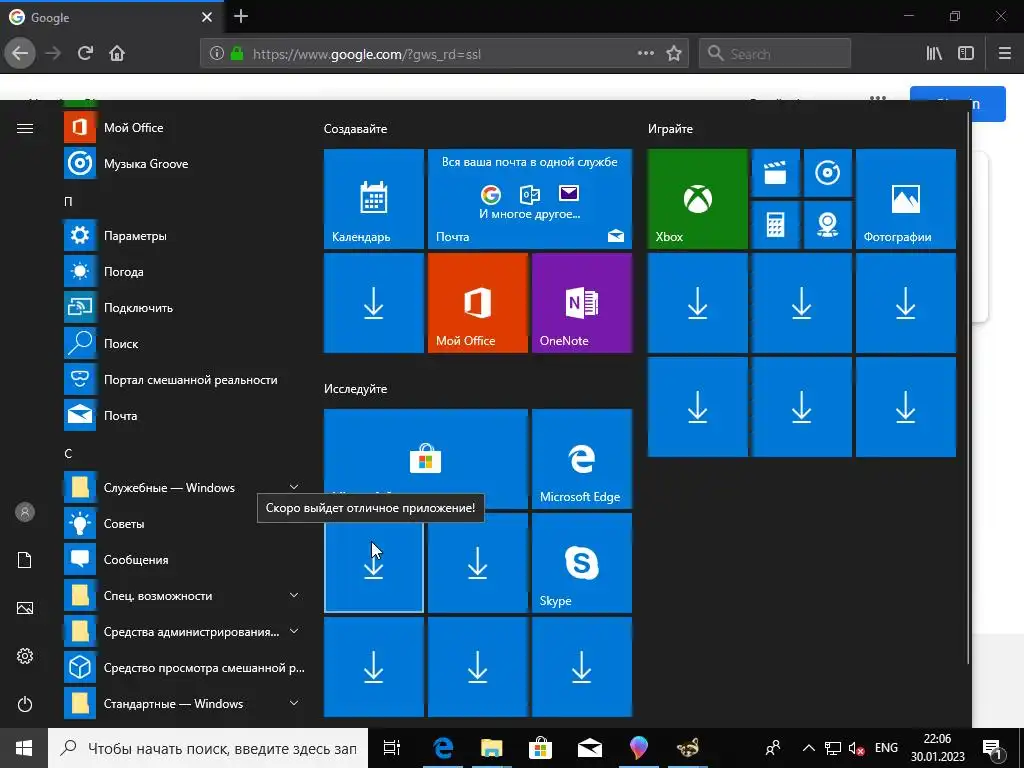The height and width of the screenshot is (768, 1024).
Task: Open the Xbox tile
Action: pos(697,199)
